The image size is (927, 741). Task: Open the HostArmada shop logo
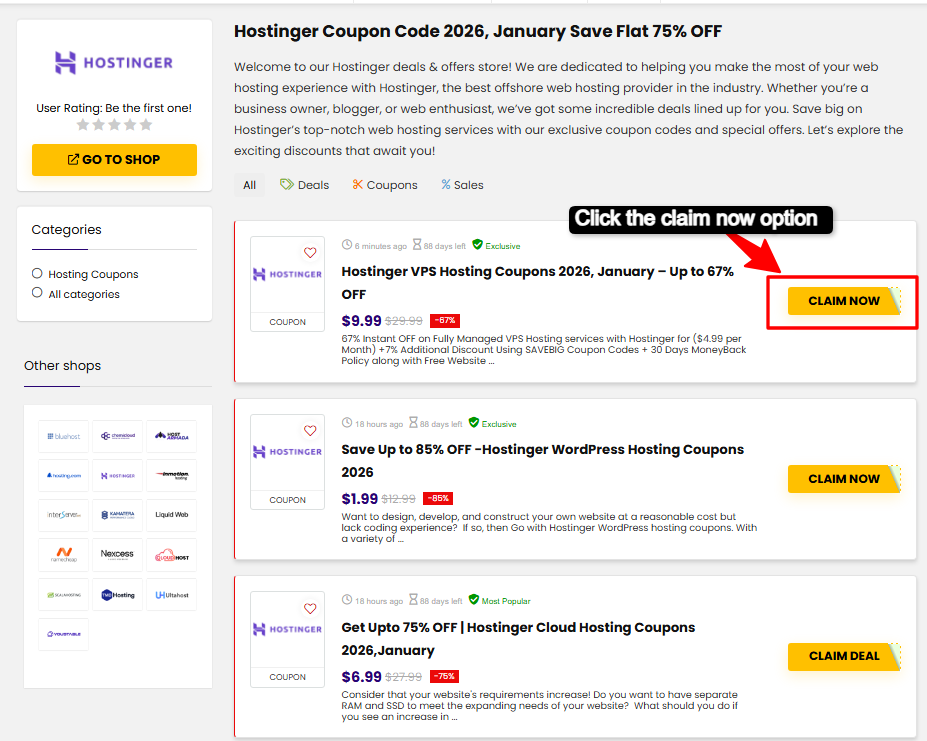171,436
